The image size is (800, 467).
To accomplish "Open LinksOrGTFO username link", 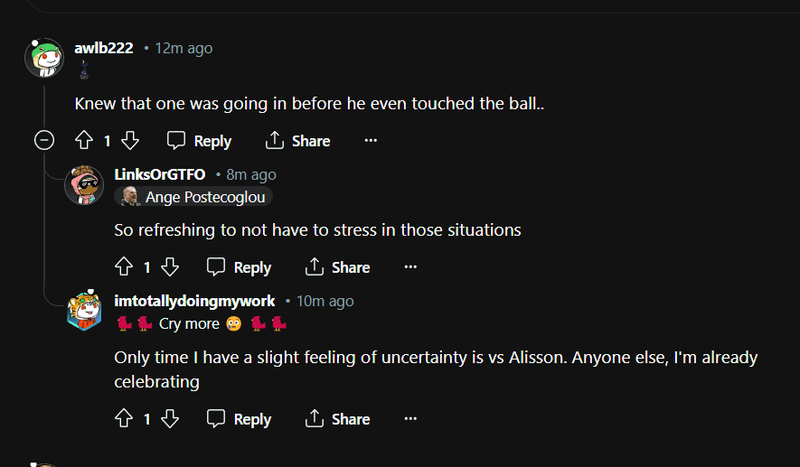I will pyautogui.click(x=160, y=174).
